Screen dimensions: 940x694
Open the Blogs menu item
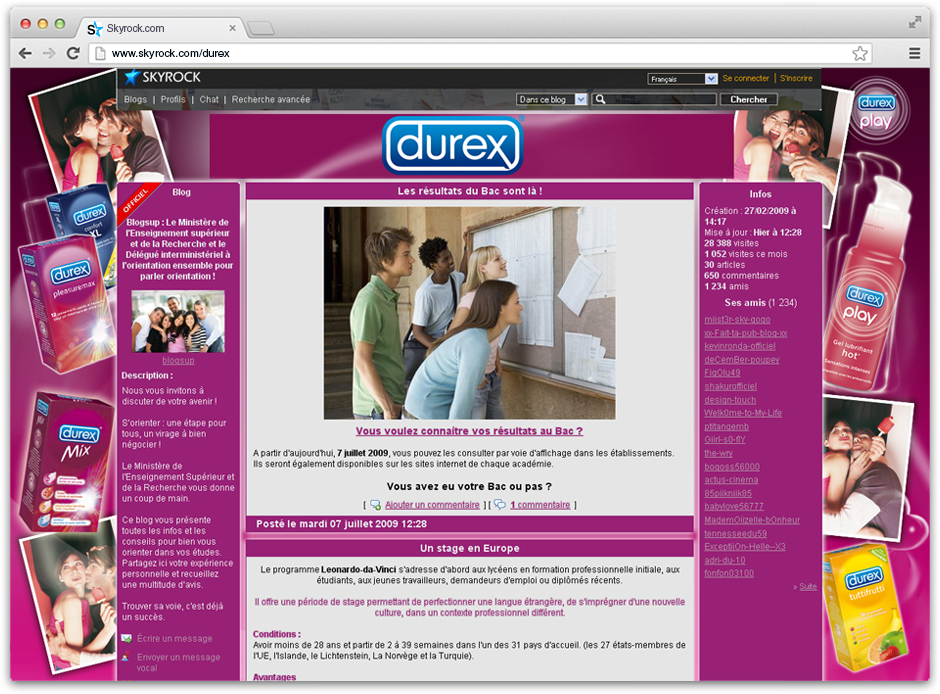click(x=135, y=100)
